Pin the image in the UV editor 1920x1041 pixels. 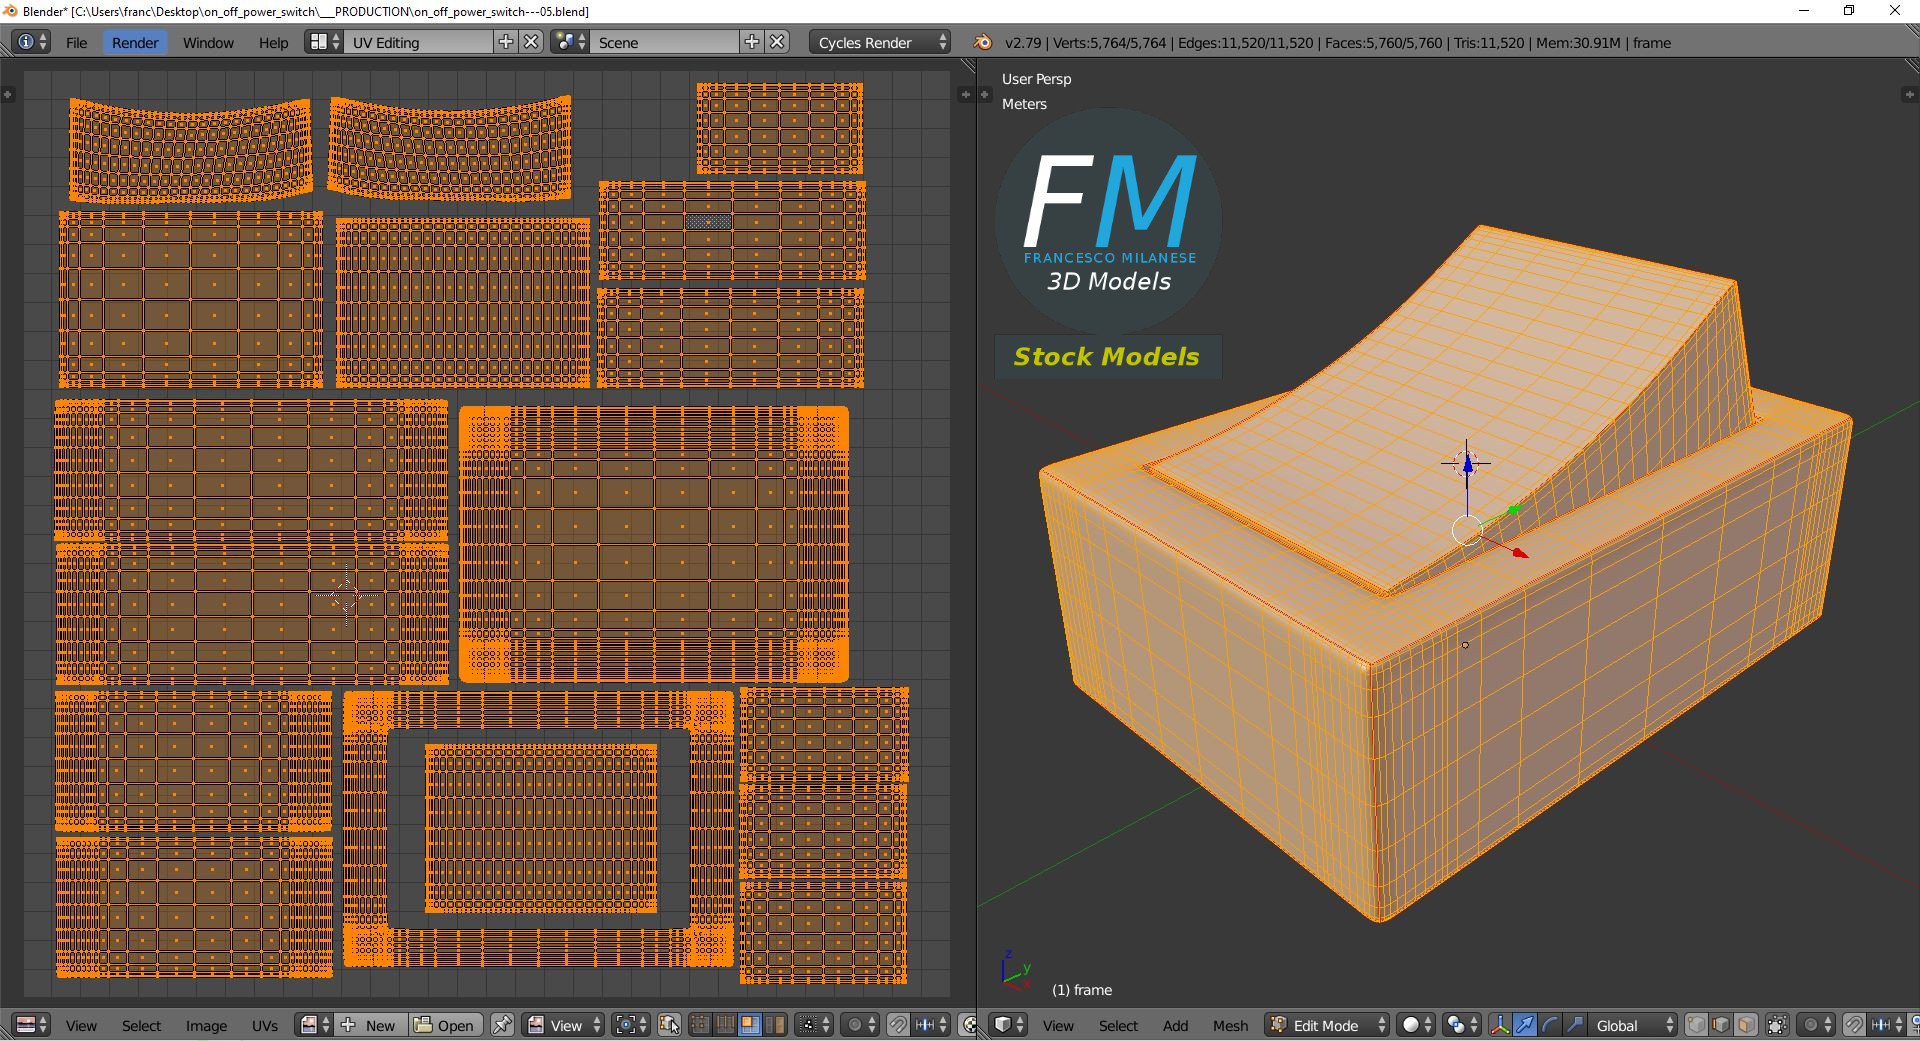[x=502, y=1025]
